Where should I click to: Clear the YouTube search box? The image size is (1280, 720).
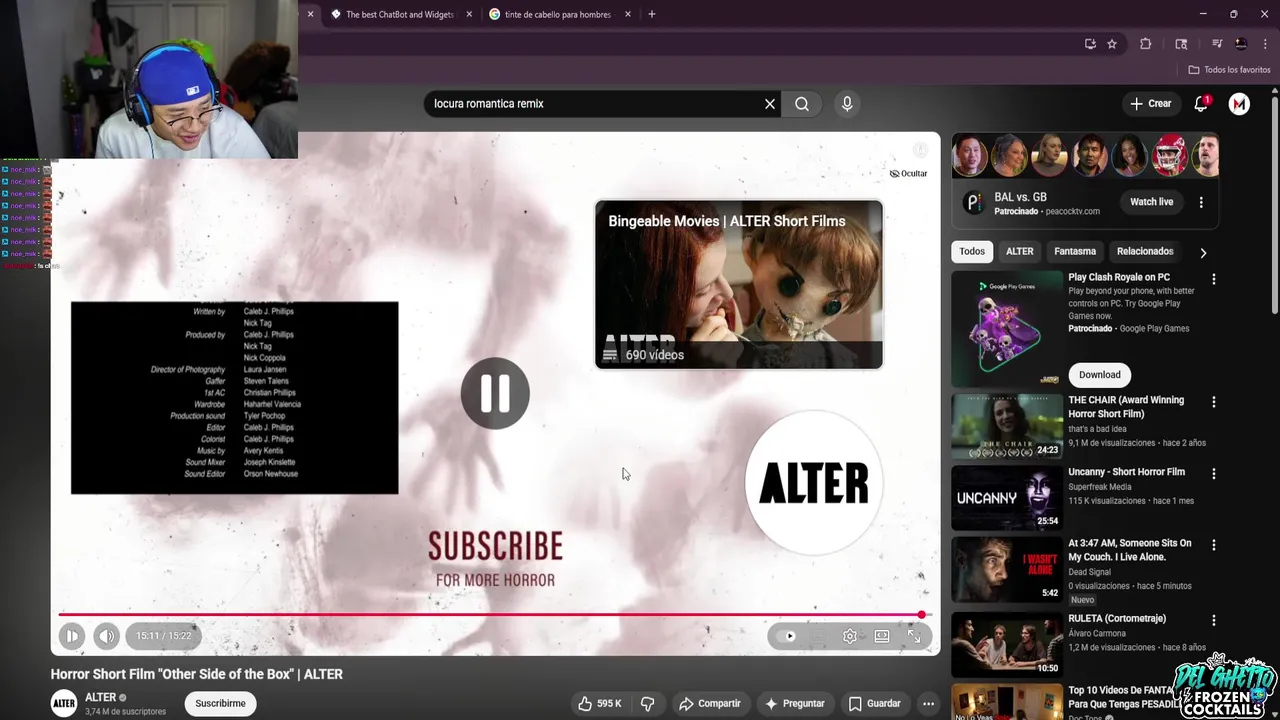coord(770,103)
